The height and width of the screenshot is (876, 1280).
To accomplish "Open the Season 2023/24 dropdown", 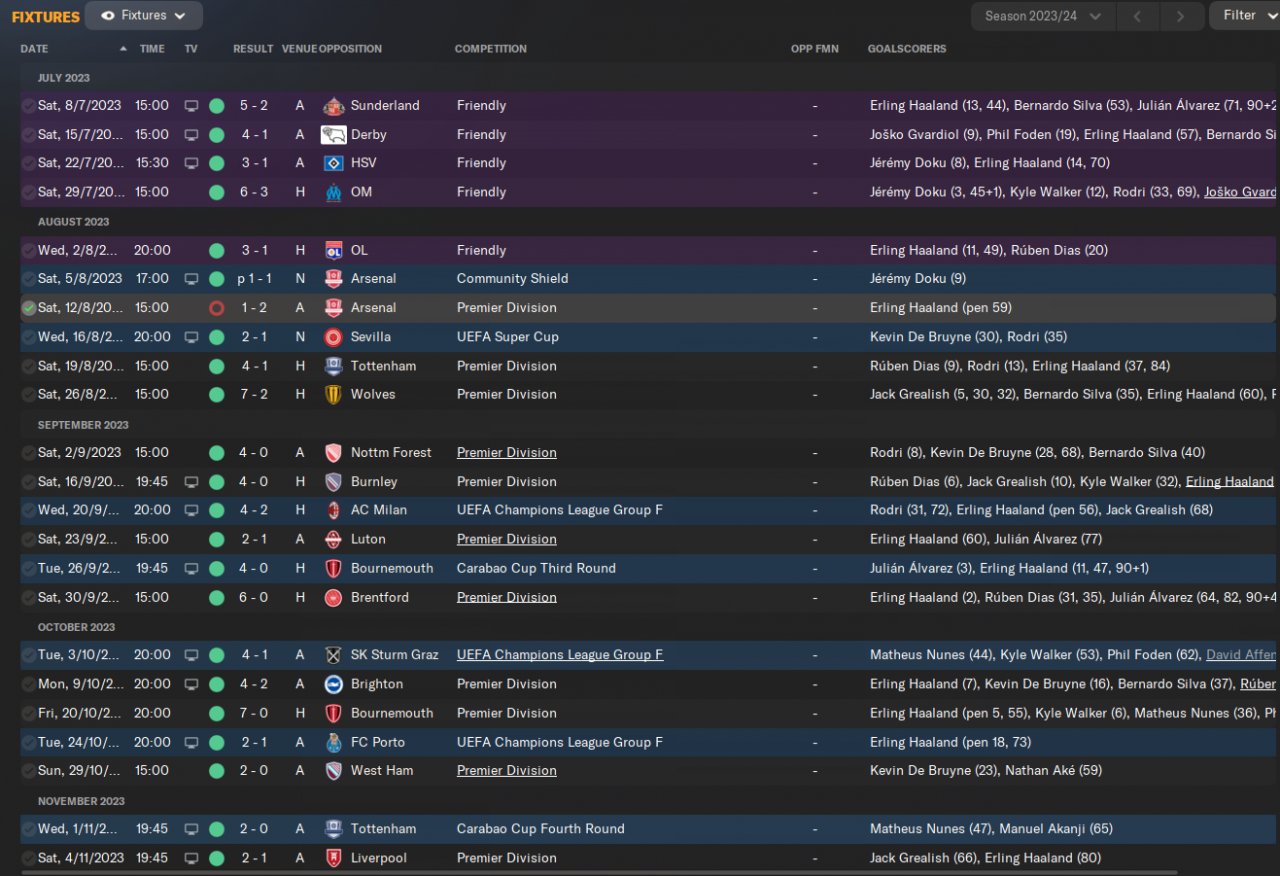I will (x=1042, y=16).
